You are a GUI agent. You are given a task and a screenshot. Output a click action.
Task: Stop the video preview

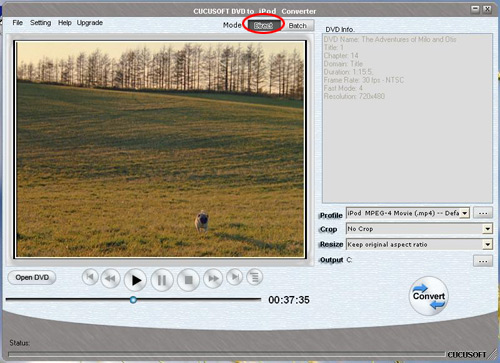[188, 280]
